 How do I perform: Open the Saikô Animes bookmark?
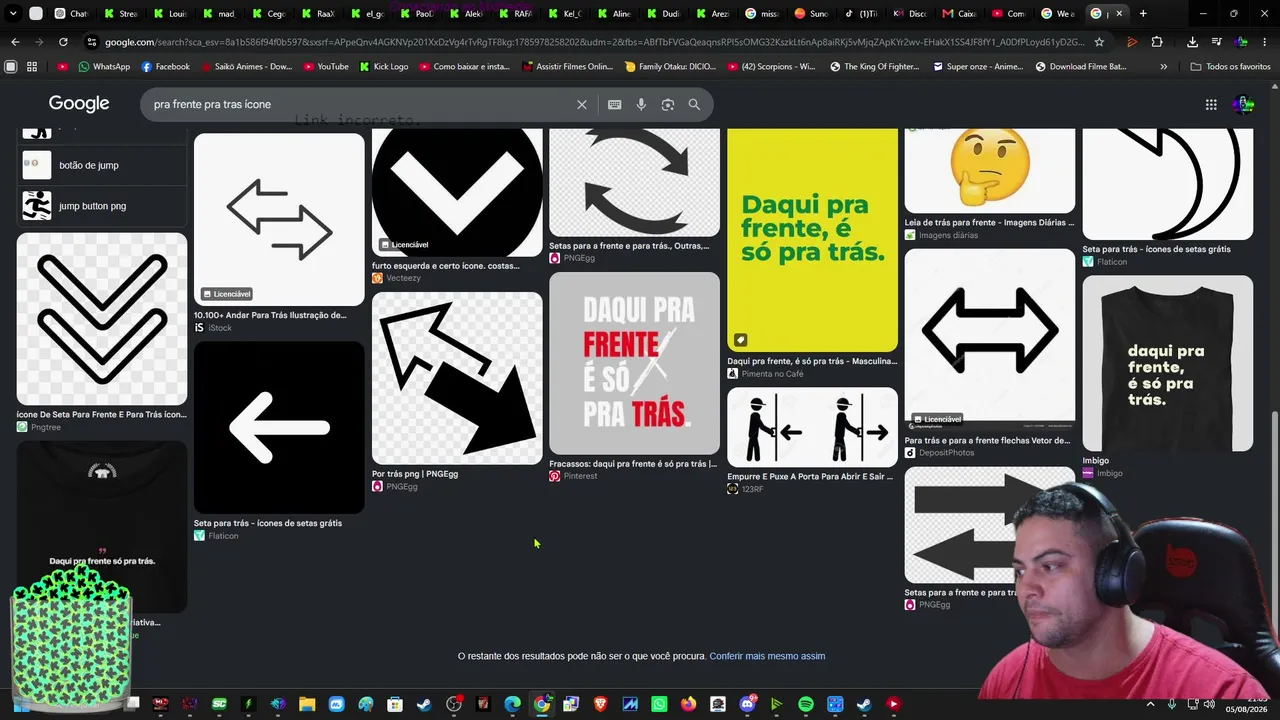[x=246, y=66]
